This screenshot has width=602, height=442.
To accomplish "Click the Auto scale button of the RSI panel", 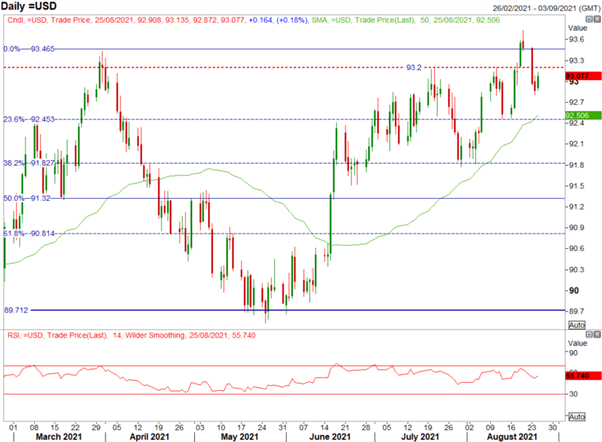I will pyautogui.click(x=577, y=417).
